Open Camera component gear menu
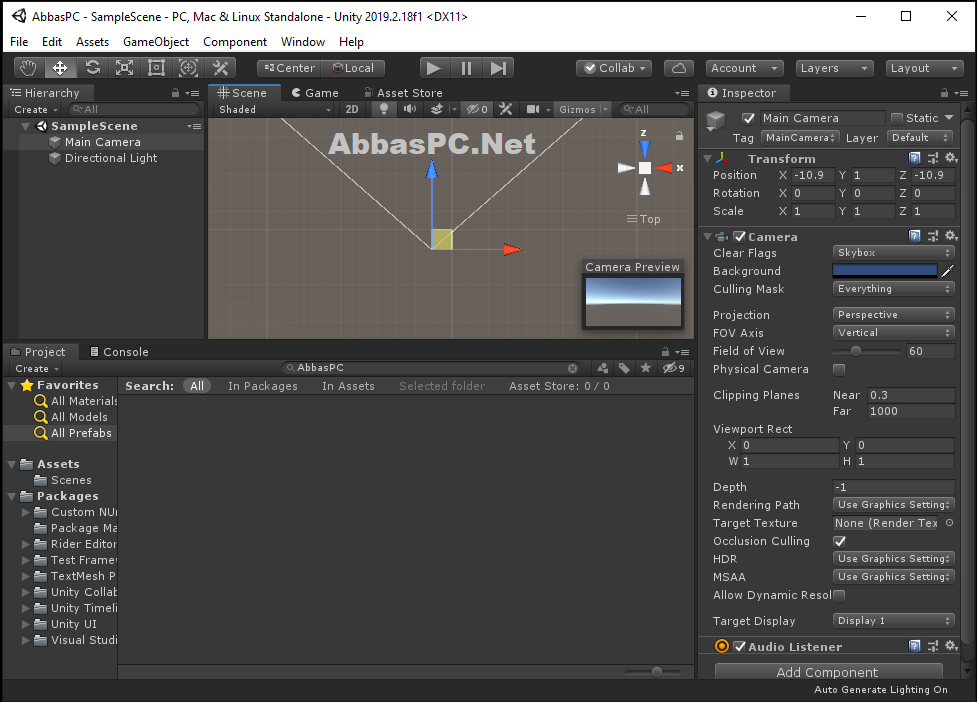This screenshot has height=702, width=977. [951, 236]
